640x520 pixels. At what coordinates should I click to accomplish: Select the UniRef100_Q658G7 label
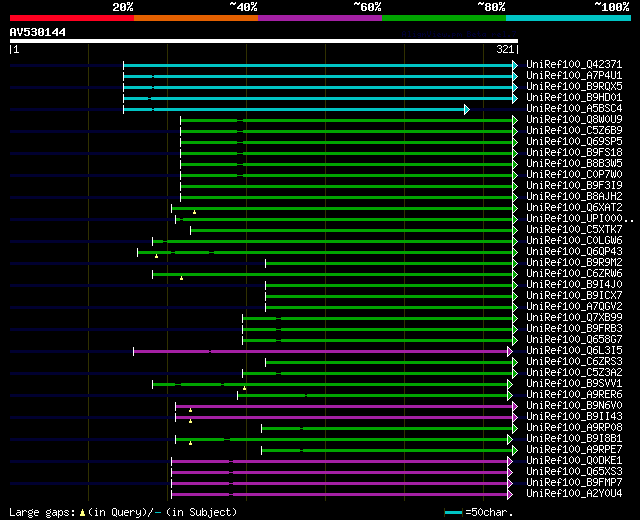point(574,340)
